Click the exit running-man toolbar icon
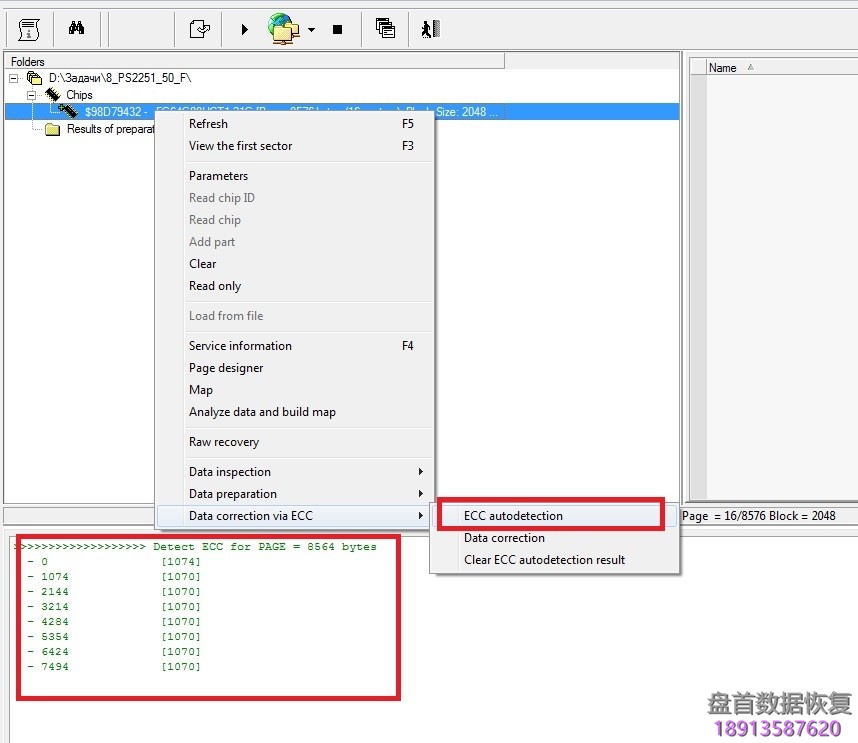Viewport: 858px width, 743px height. [430, 29]
